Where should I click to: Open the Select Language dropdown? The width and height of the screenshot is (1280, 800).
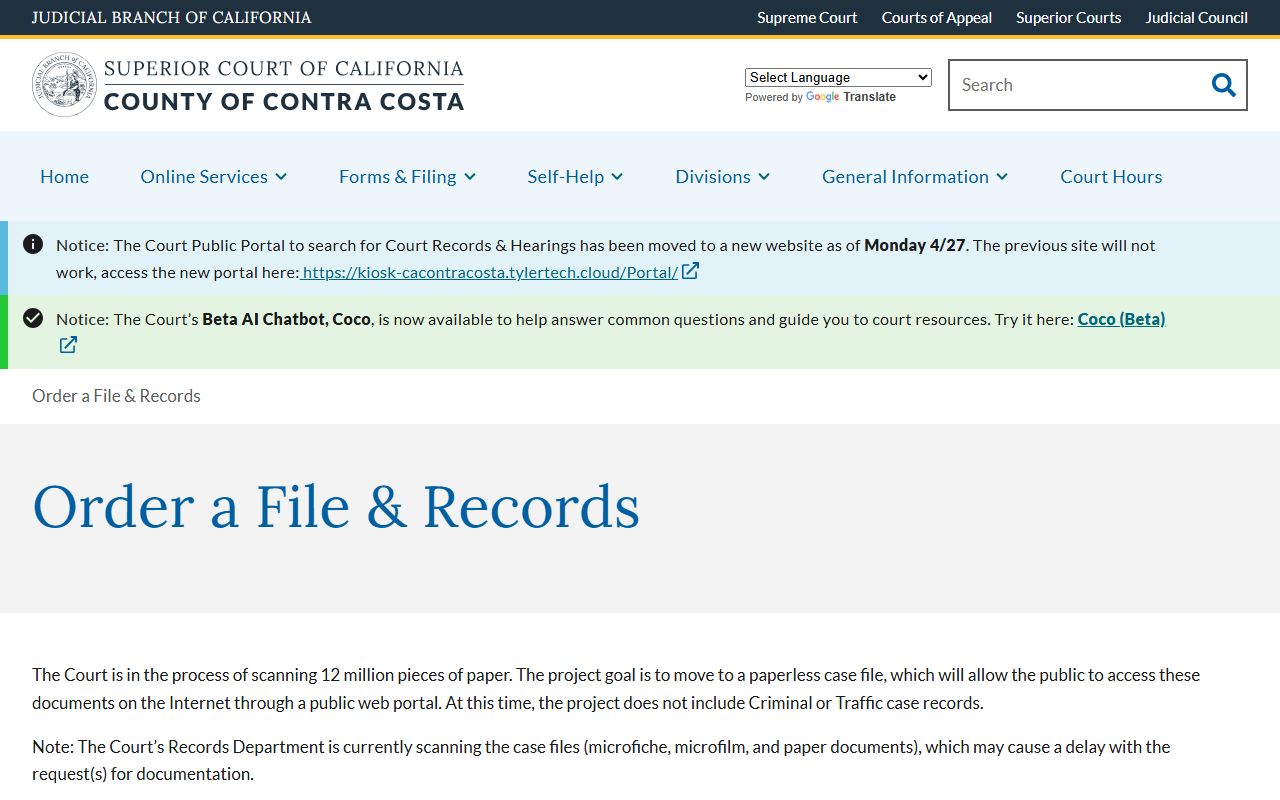click(838, 77)
